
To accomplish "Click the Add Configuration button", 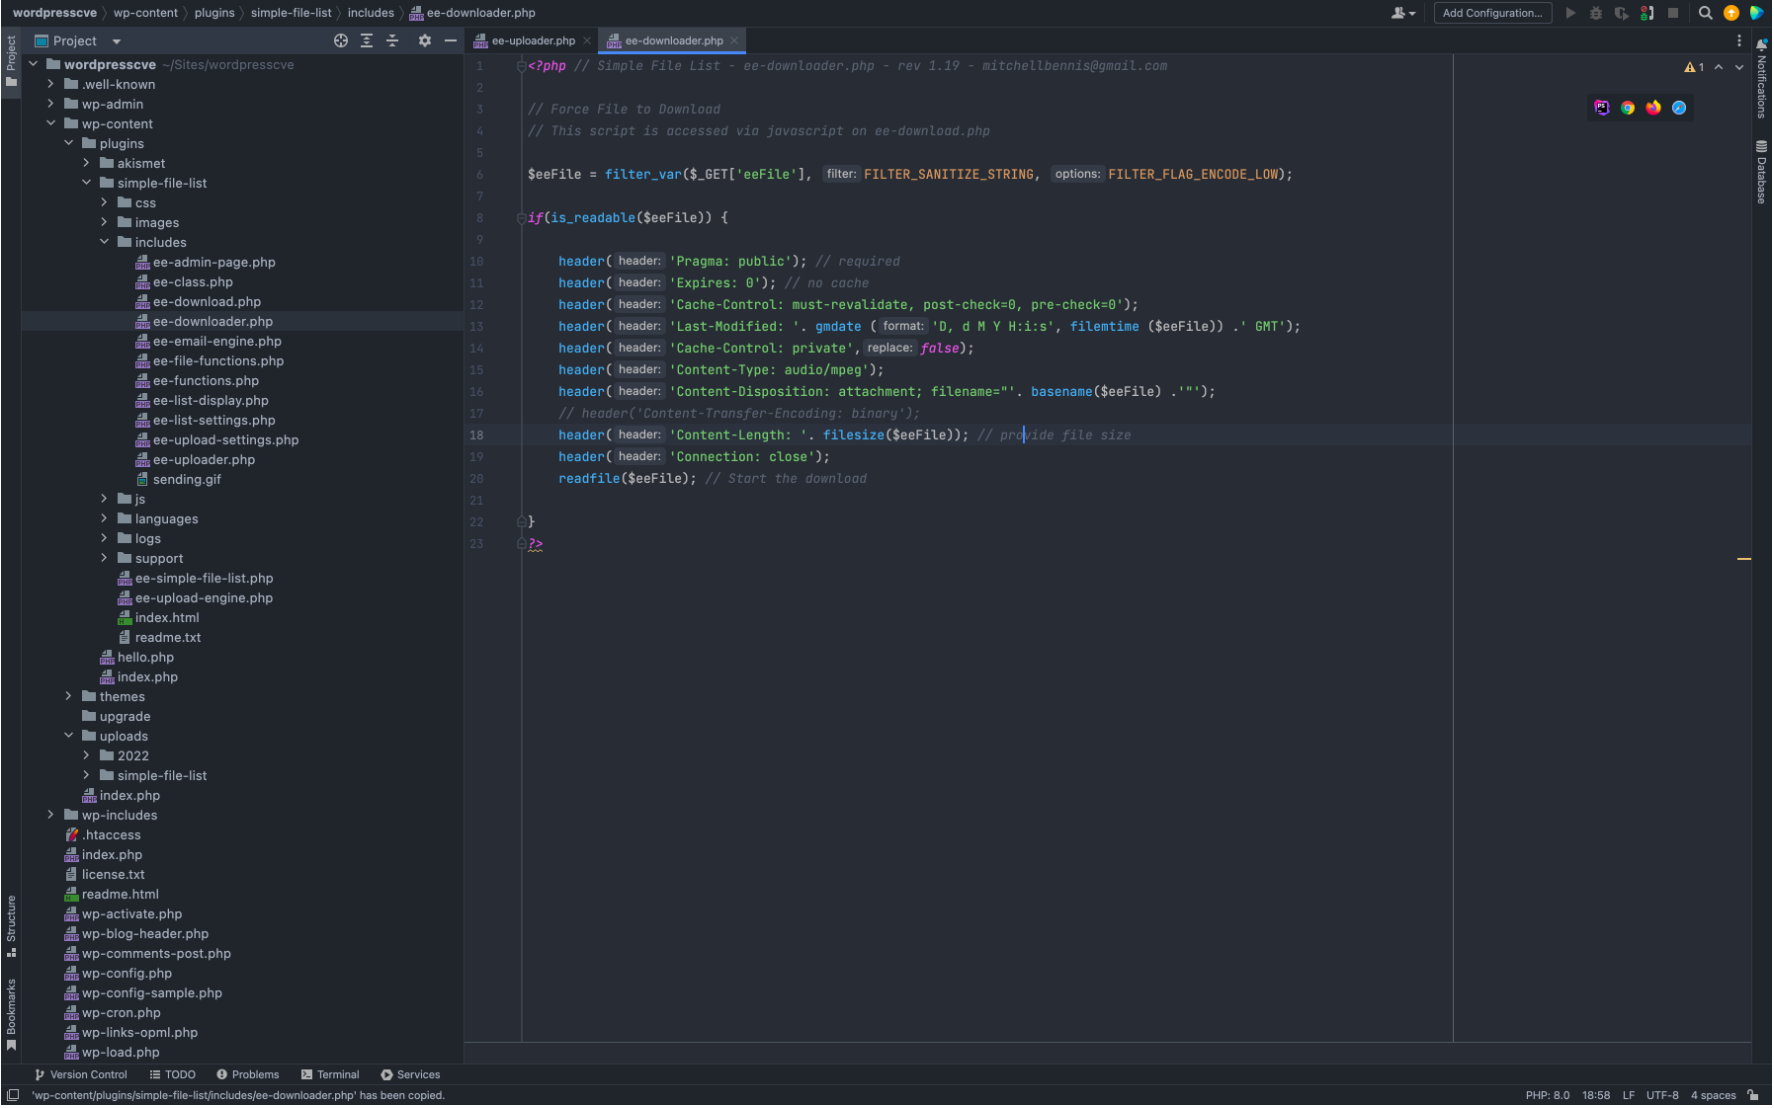I will tap(1492, 13).
